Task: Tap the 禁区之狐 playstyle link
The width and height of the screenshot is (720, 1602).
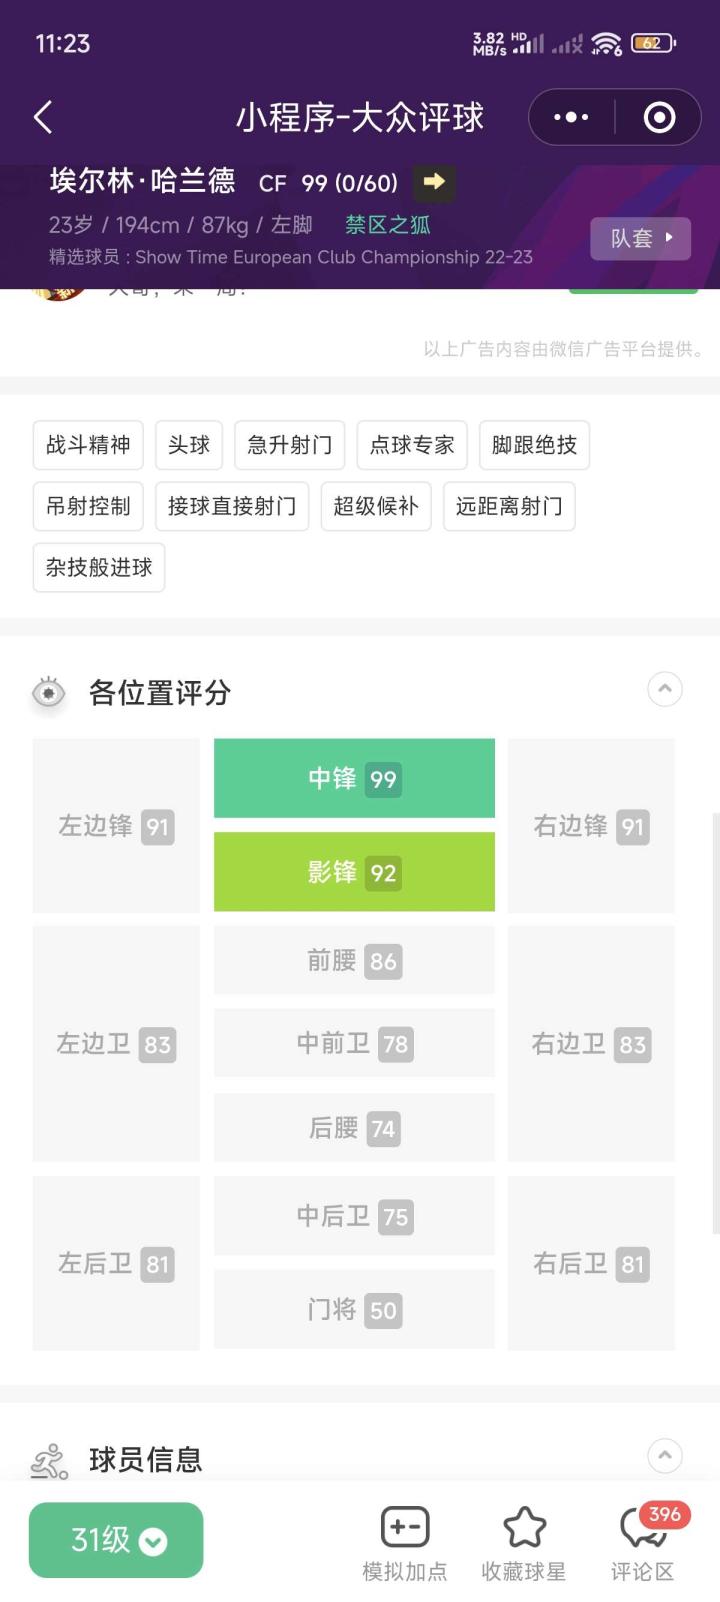Action: click(x=387, y=225)
